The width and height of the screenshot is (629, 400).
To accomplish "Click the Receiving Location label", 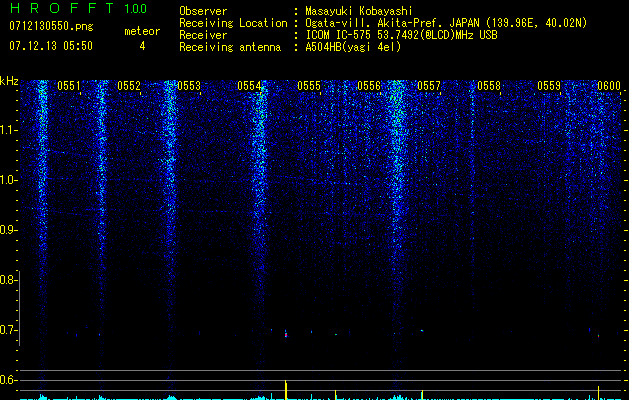I will tap(233, 23).
